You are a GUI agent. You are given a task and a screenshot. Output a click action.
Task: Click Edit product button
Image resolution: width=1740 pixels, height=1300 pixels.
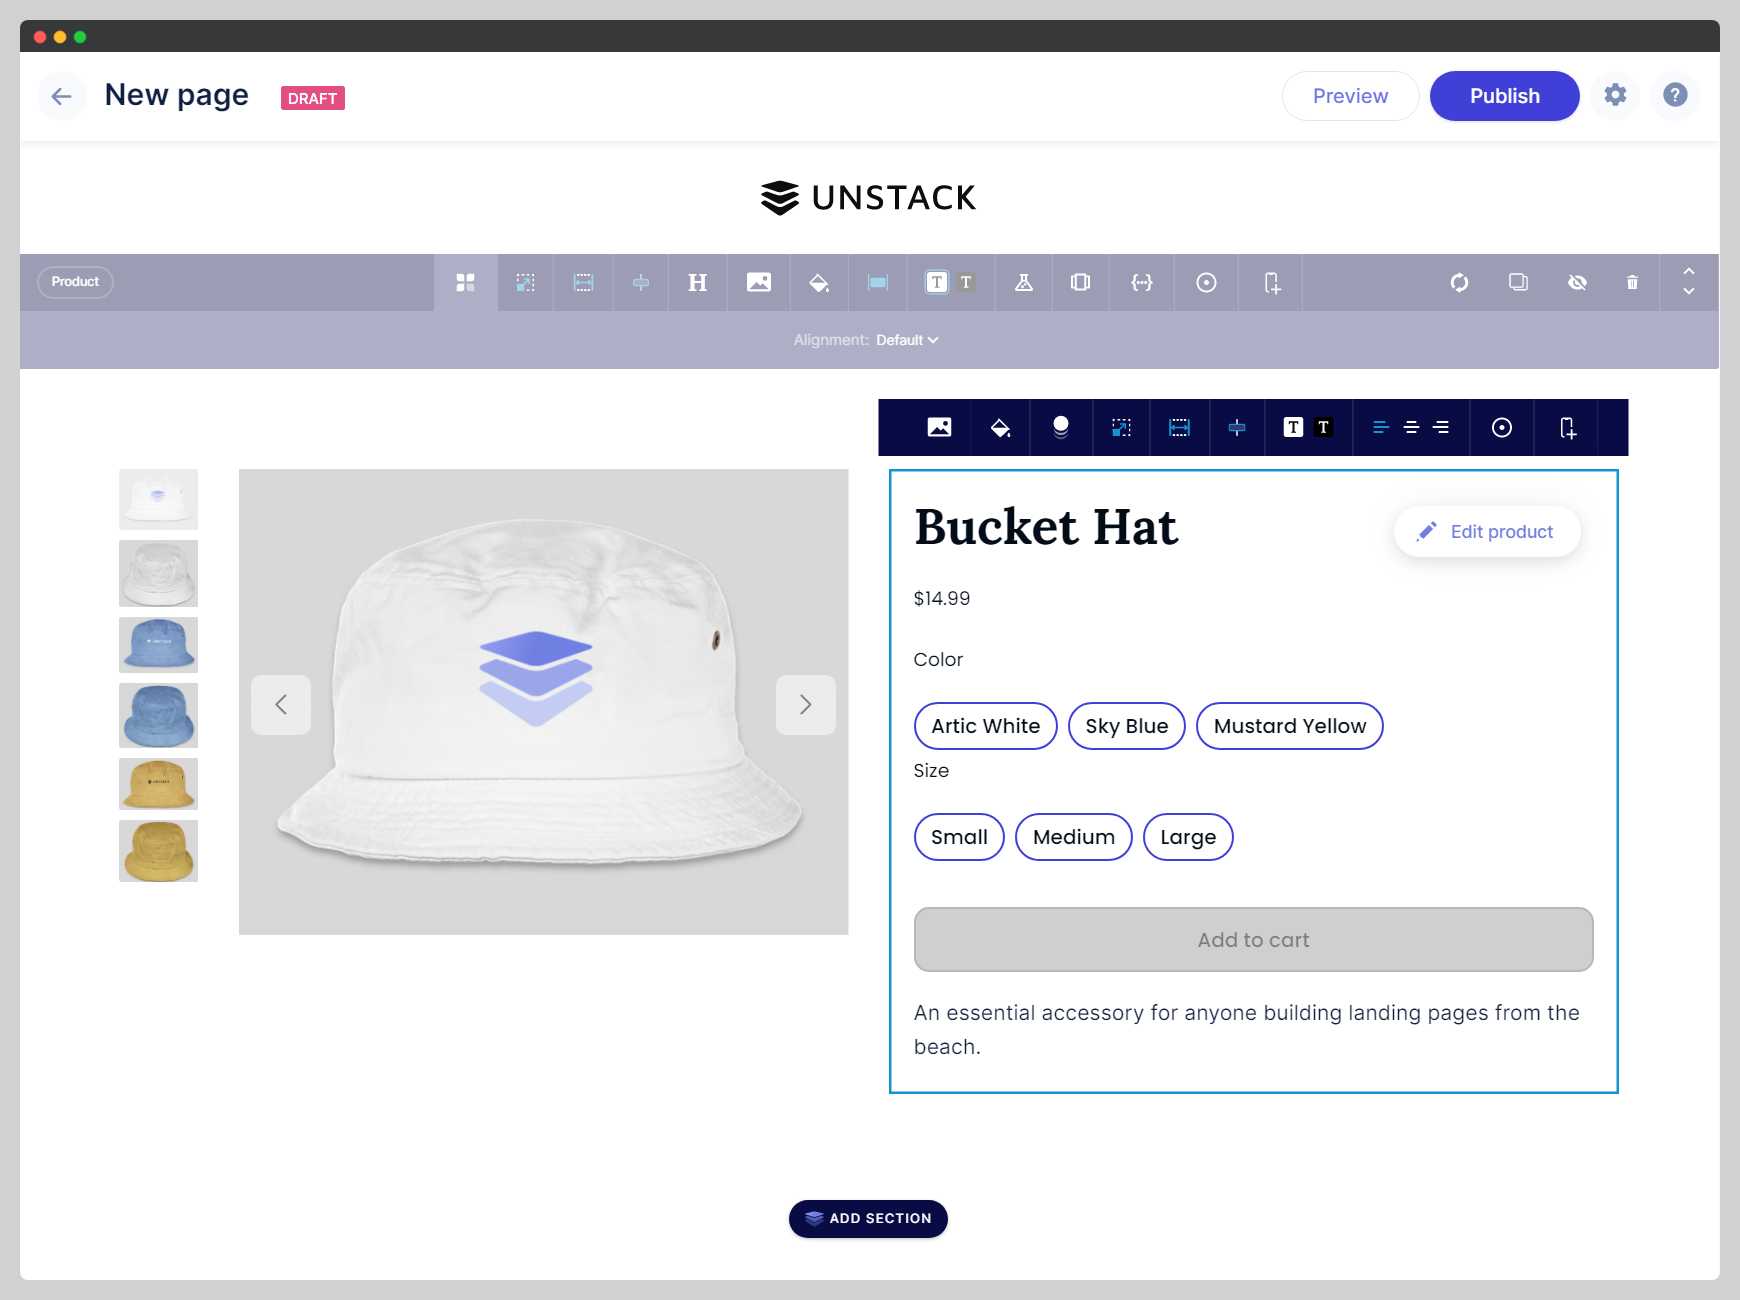1487,532
